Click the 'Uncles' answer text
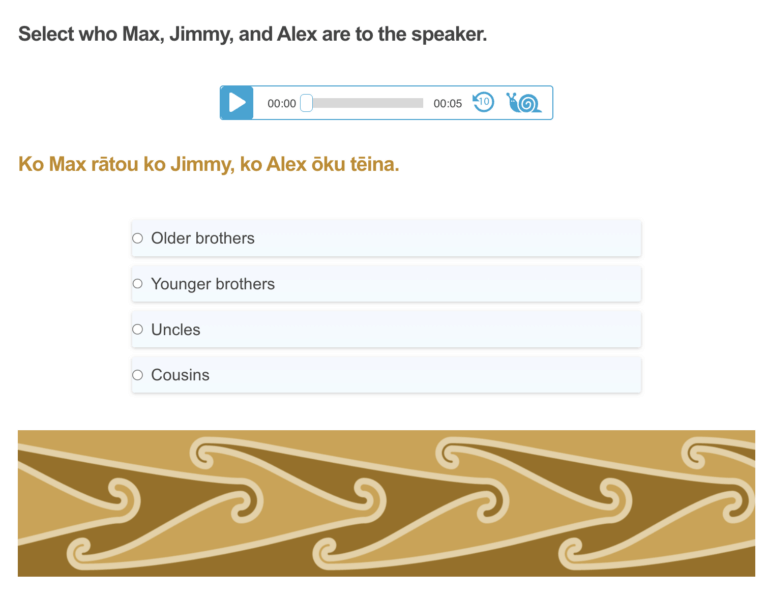Screen dimensions: 768x596 pos(176,330)
